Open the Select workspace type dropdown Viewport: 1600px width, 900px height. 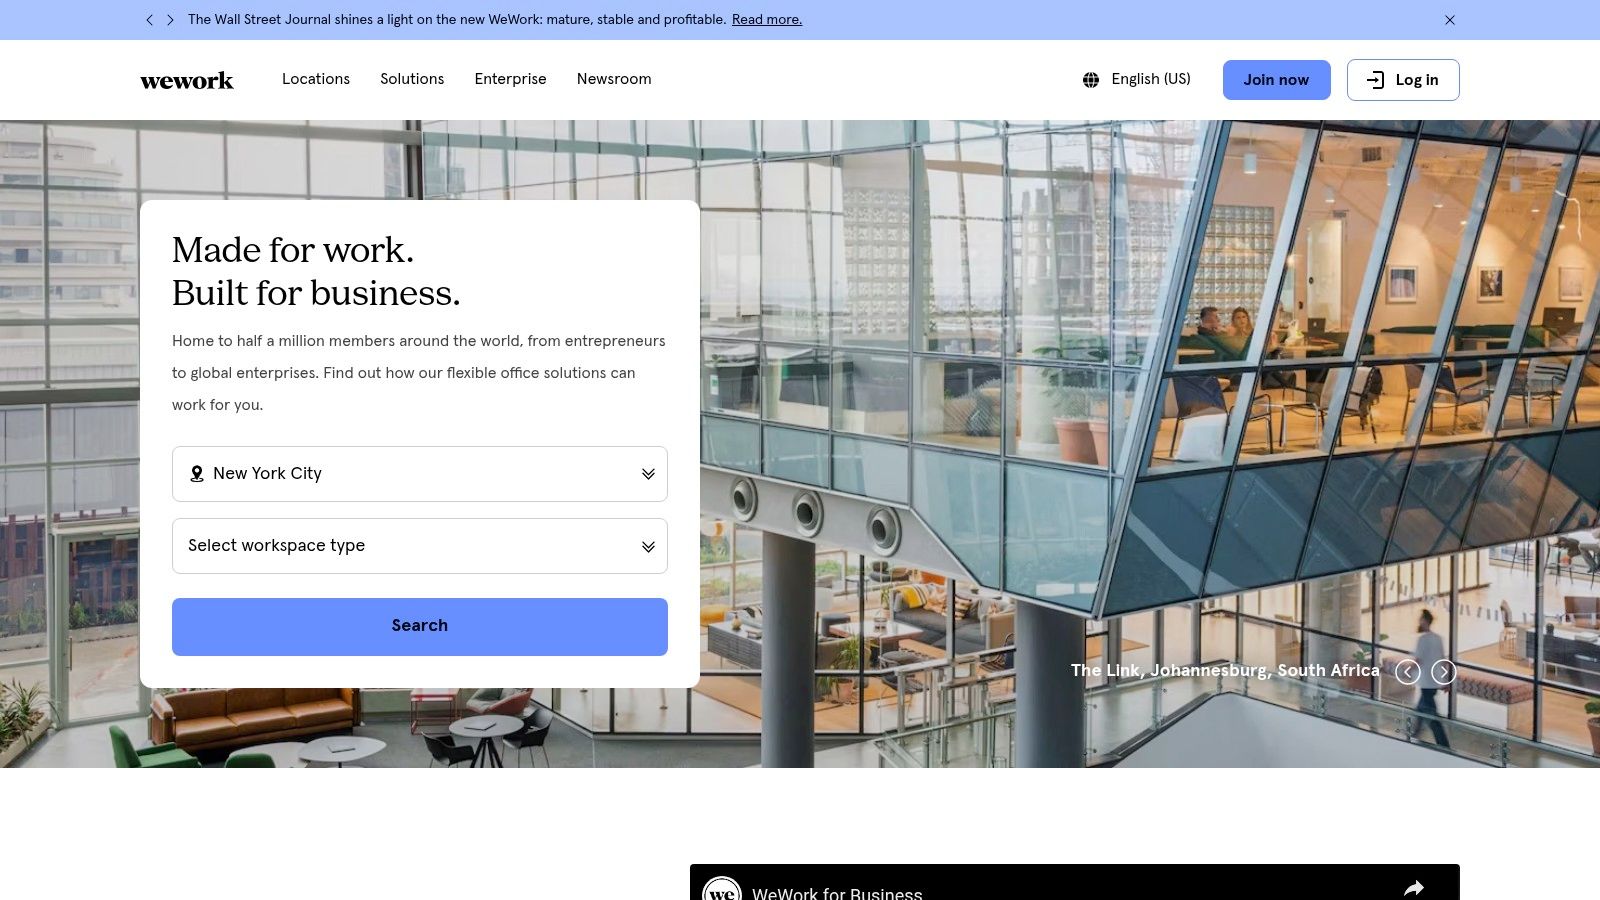pos(420,546)
